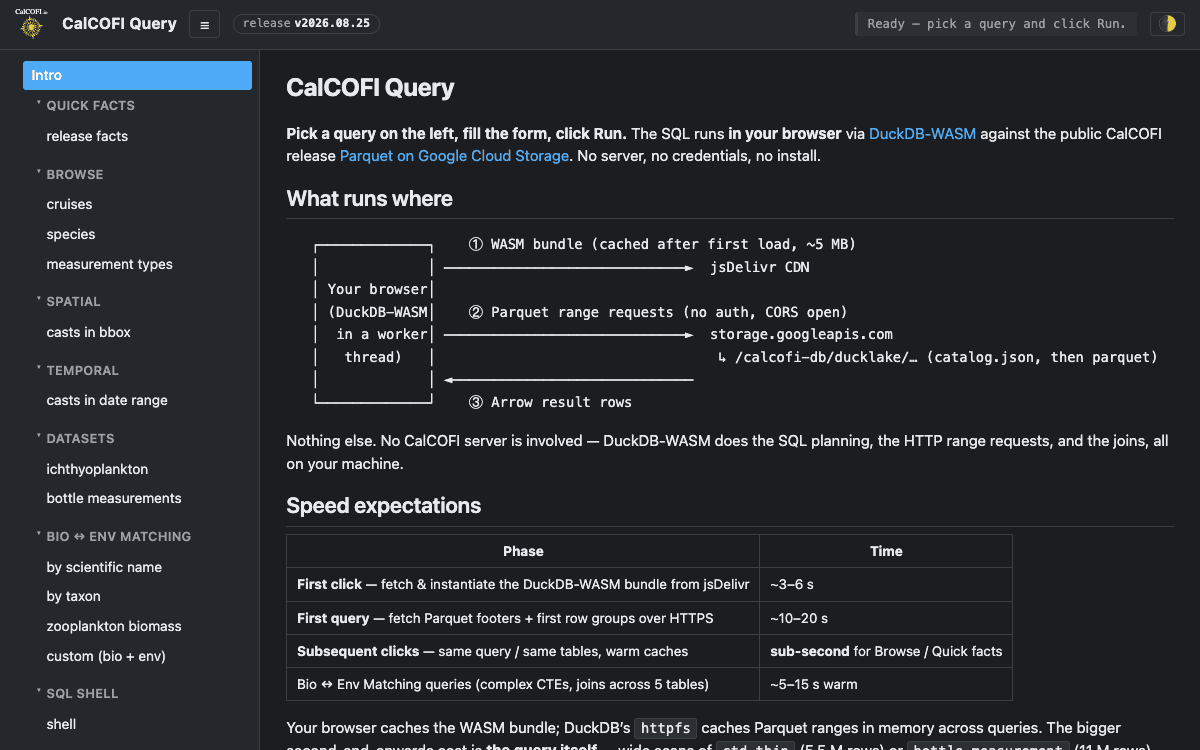Open the measurement types query
The image size is (1200, 750).
pyautogui.click(x=109, y=264)
